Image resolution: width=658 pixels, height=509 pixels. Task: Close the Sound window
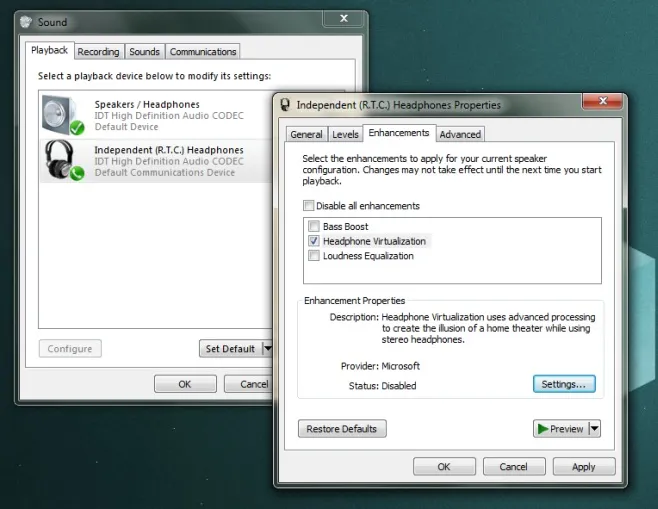343,18
